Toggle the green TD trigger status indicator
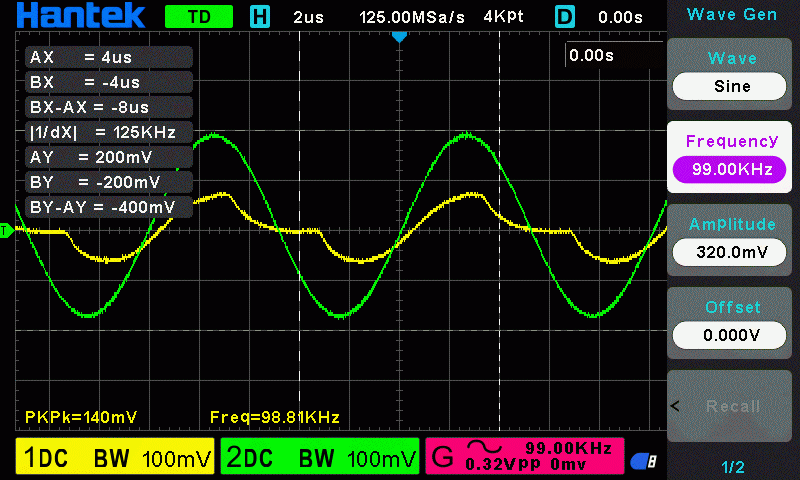 (x=199, y=17)
